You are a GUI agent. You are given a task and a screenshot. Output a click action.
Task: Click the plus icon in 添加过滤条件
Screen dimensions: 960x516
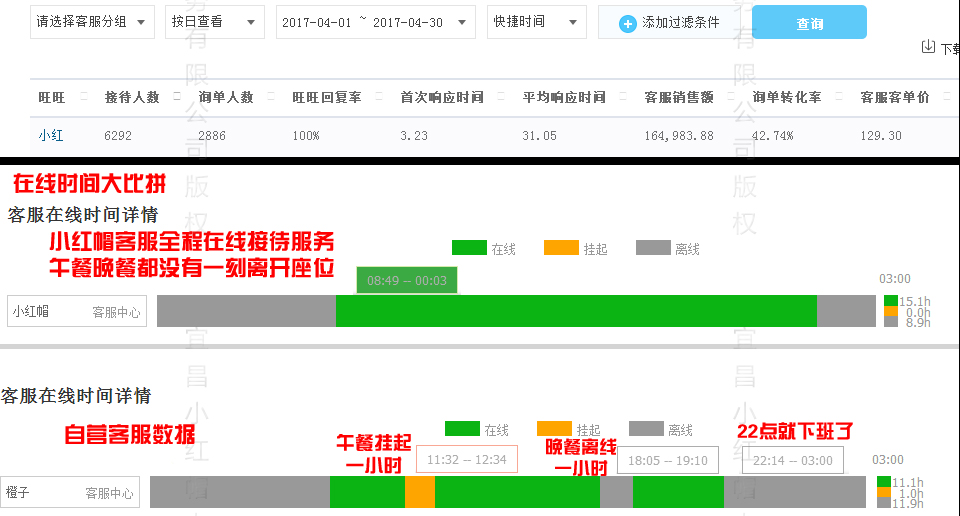click(x=628, y=24)
